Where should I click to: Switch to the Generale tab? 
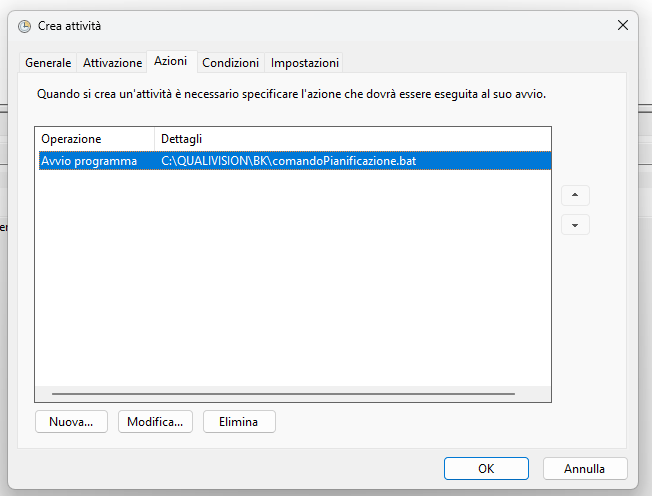pyautogui.click(x=48, y=62)
